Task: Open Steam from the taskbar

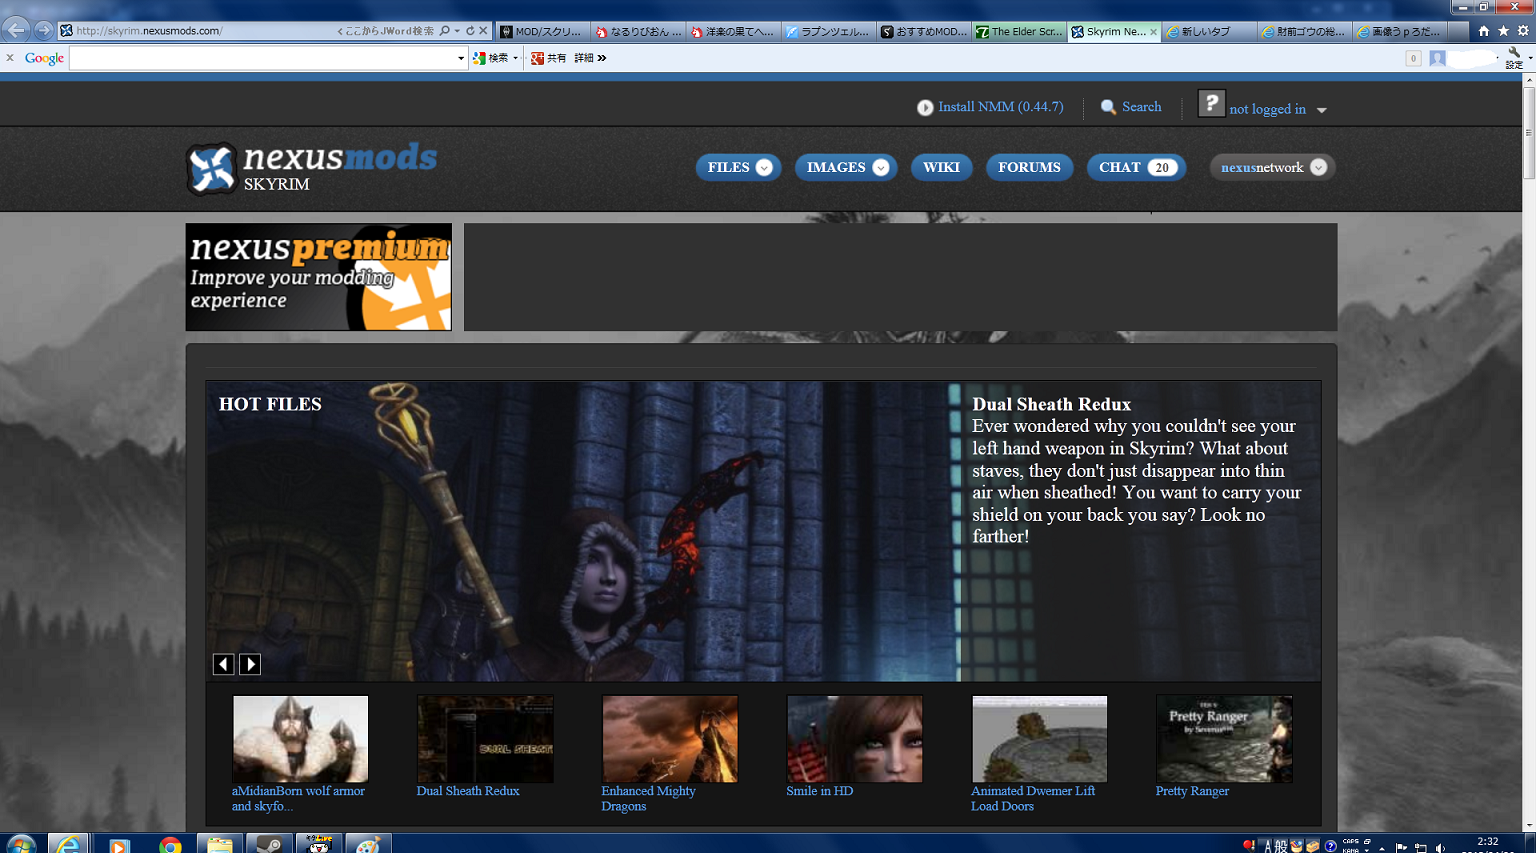Action: (270, 844)
